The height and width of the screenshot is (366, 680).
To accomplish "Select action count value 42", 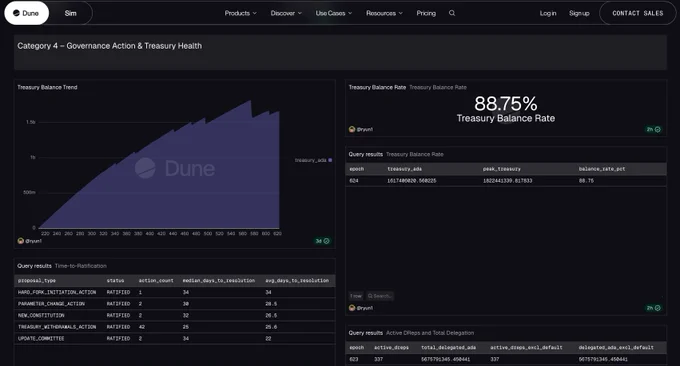I will [x=142, y=327].
